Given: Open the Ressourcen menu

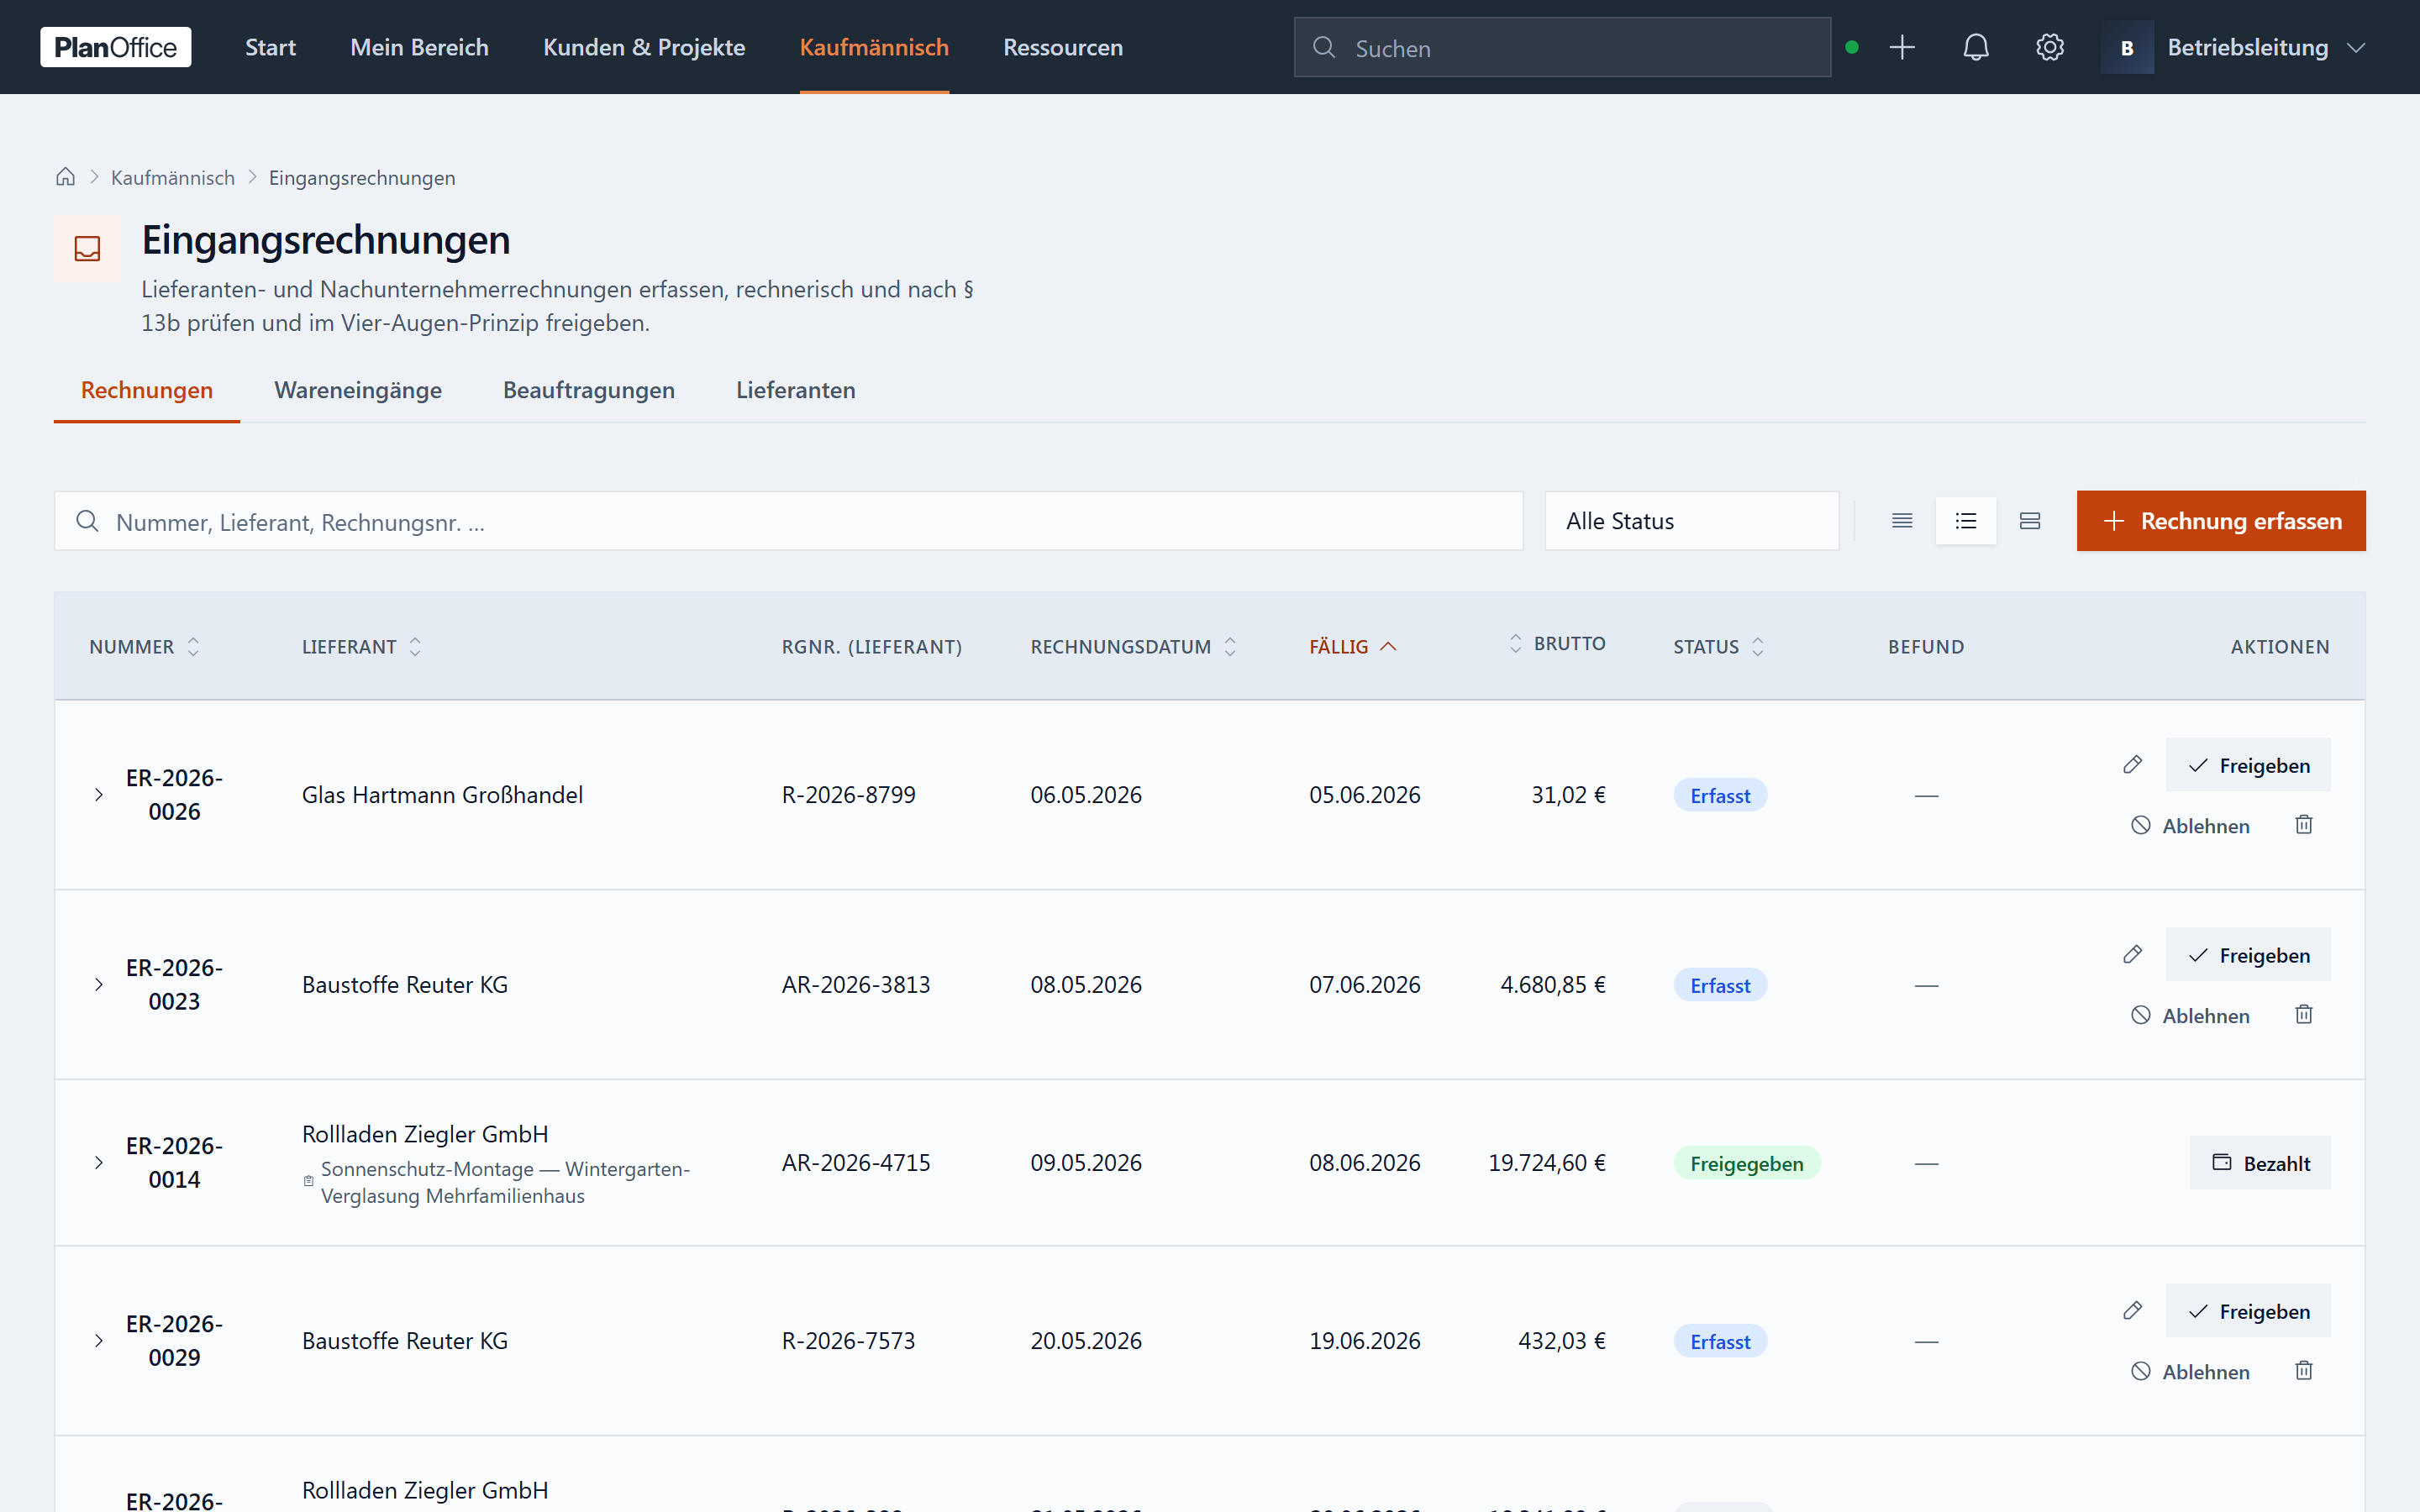Looking at the screenshot, I should tap(1063, 47).
